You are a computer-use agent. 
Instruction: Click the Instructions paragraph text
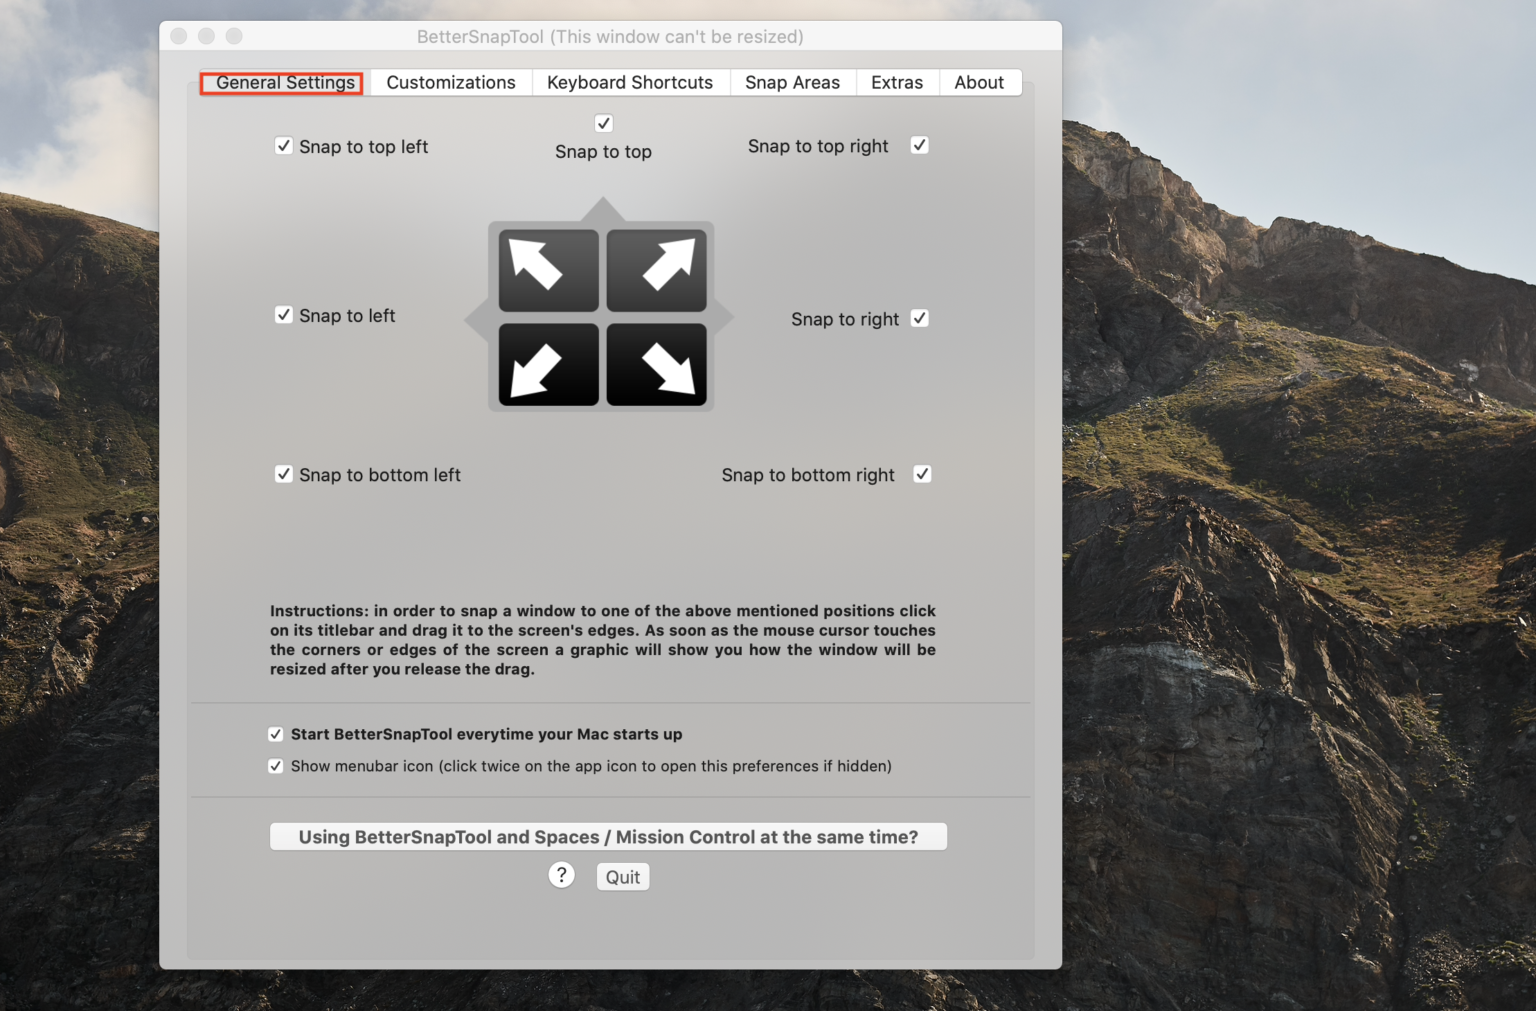pyautogui.click(x=603, y=640)
